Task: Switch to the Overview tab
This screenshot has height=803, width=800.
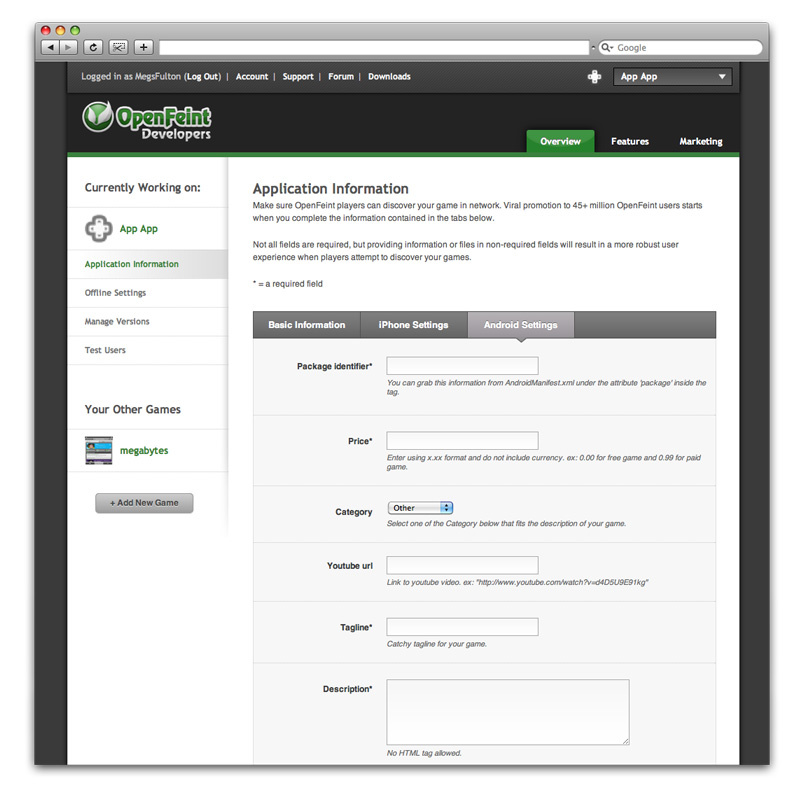Action: coord(560,141)
